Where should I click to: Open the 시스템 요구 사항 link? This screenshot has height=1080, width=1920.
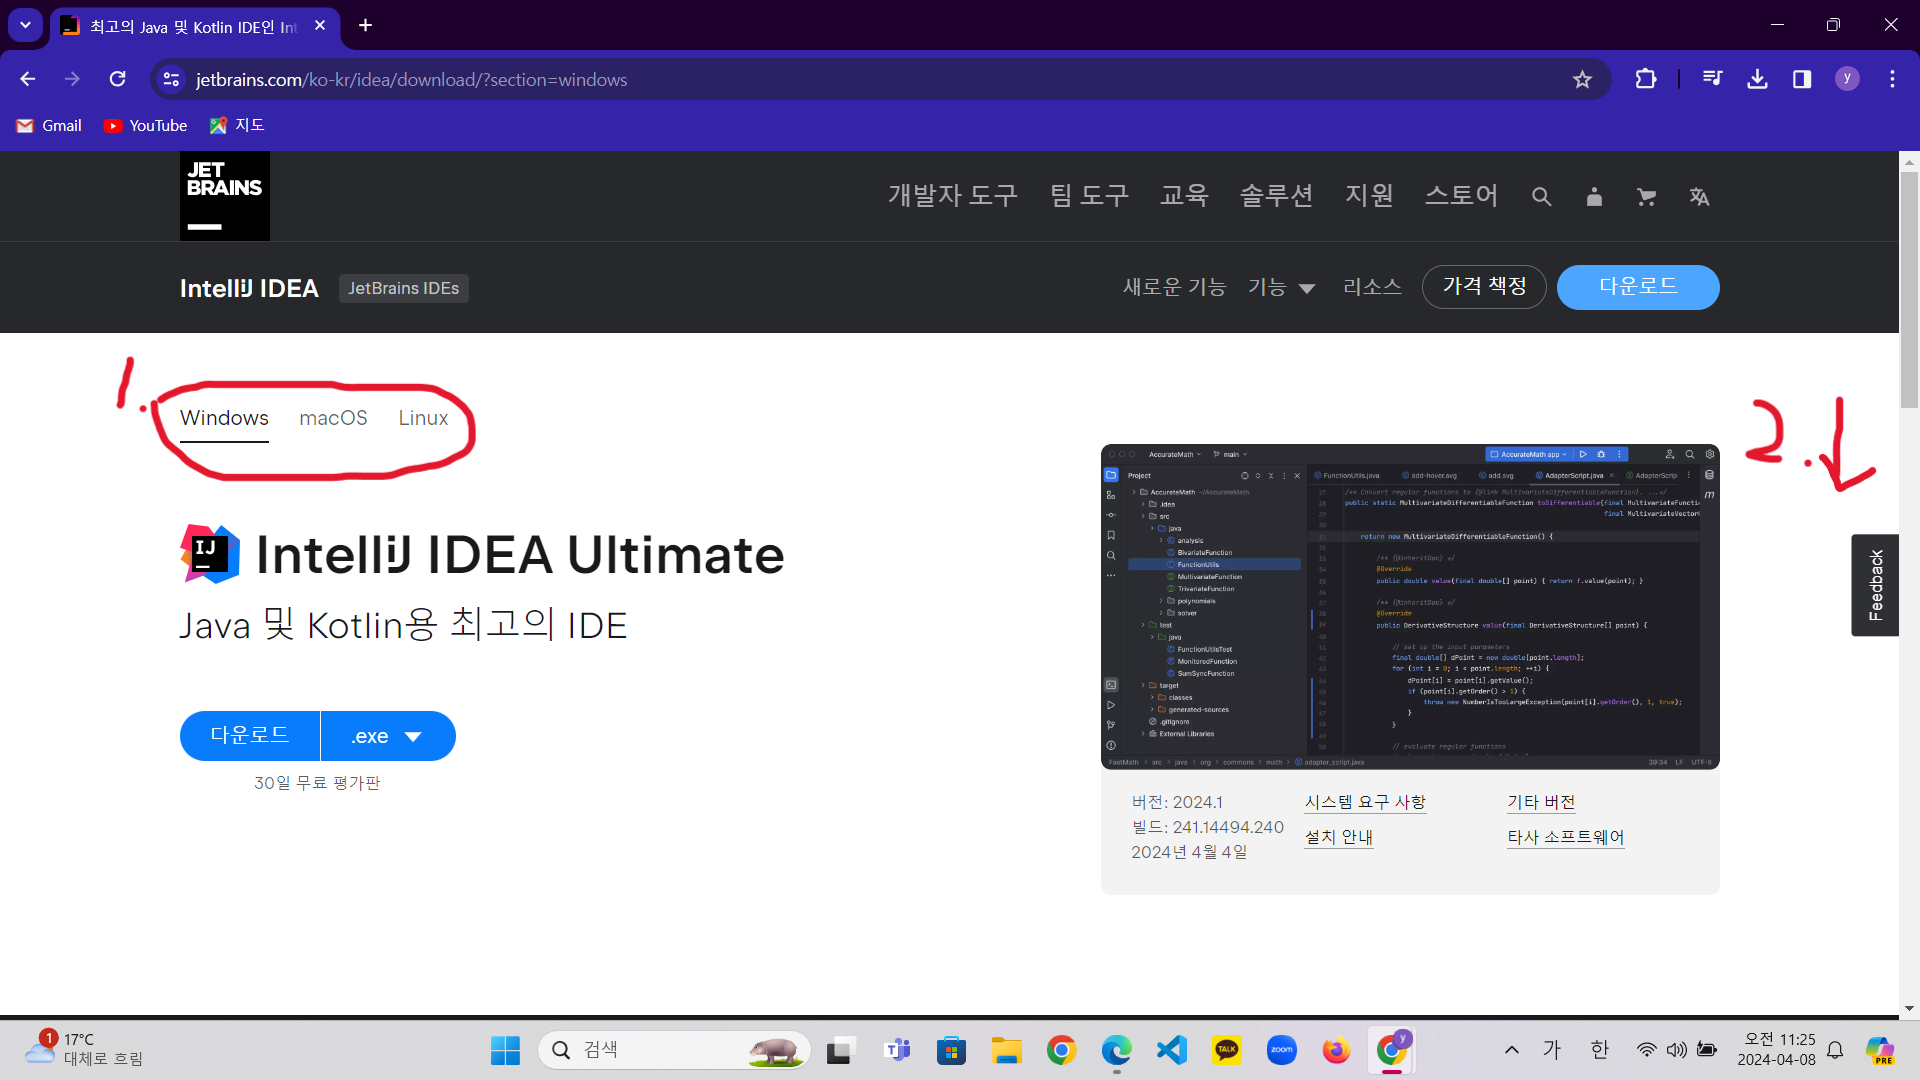point(1365,802)
